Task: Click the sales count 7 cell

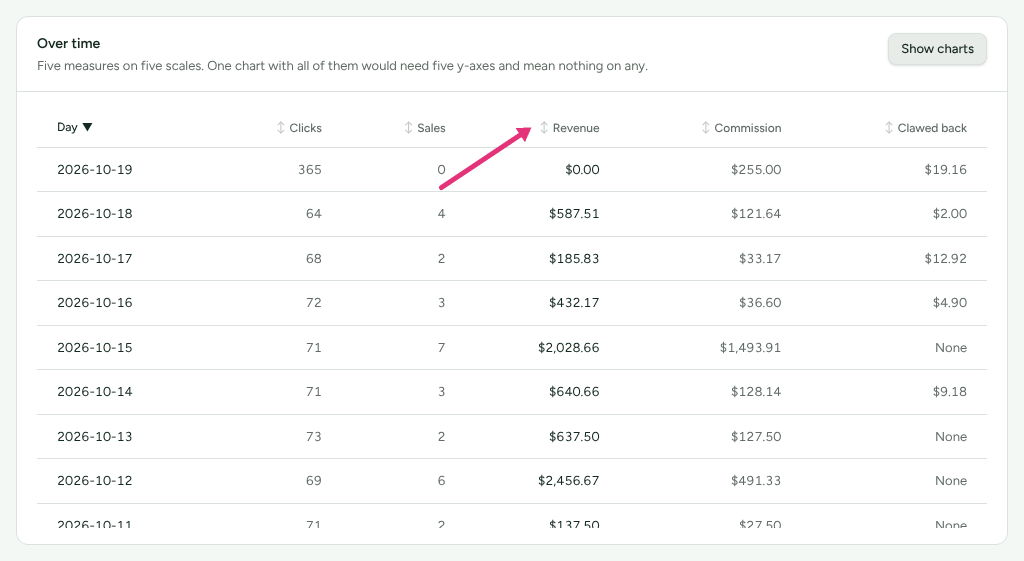Action: point(441,347)
